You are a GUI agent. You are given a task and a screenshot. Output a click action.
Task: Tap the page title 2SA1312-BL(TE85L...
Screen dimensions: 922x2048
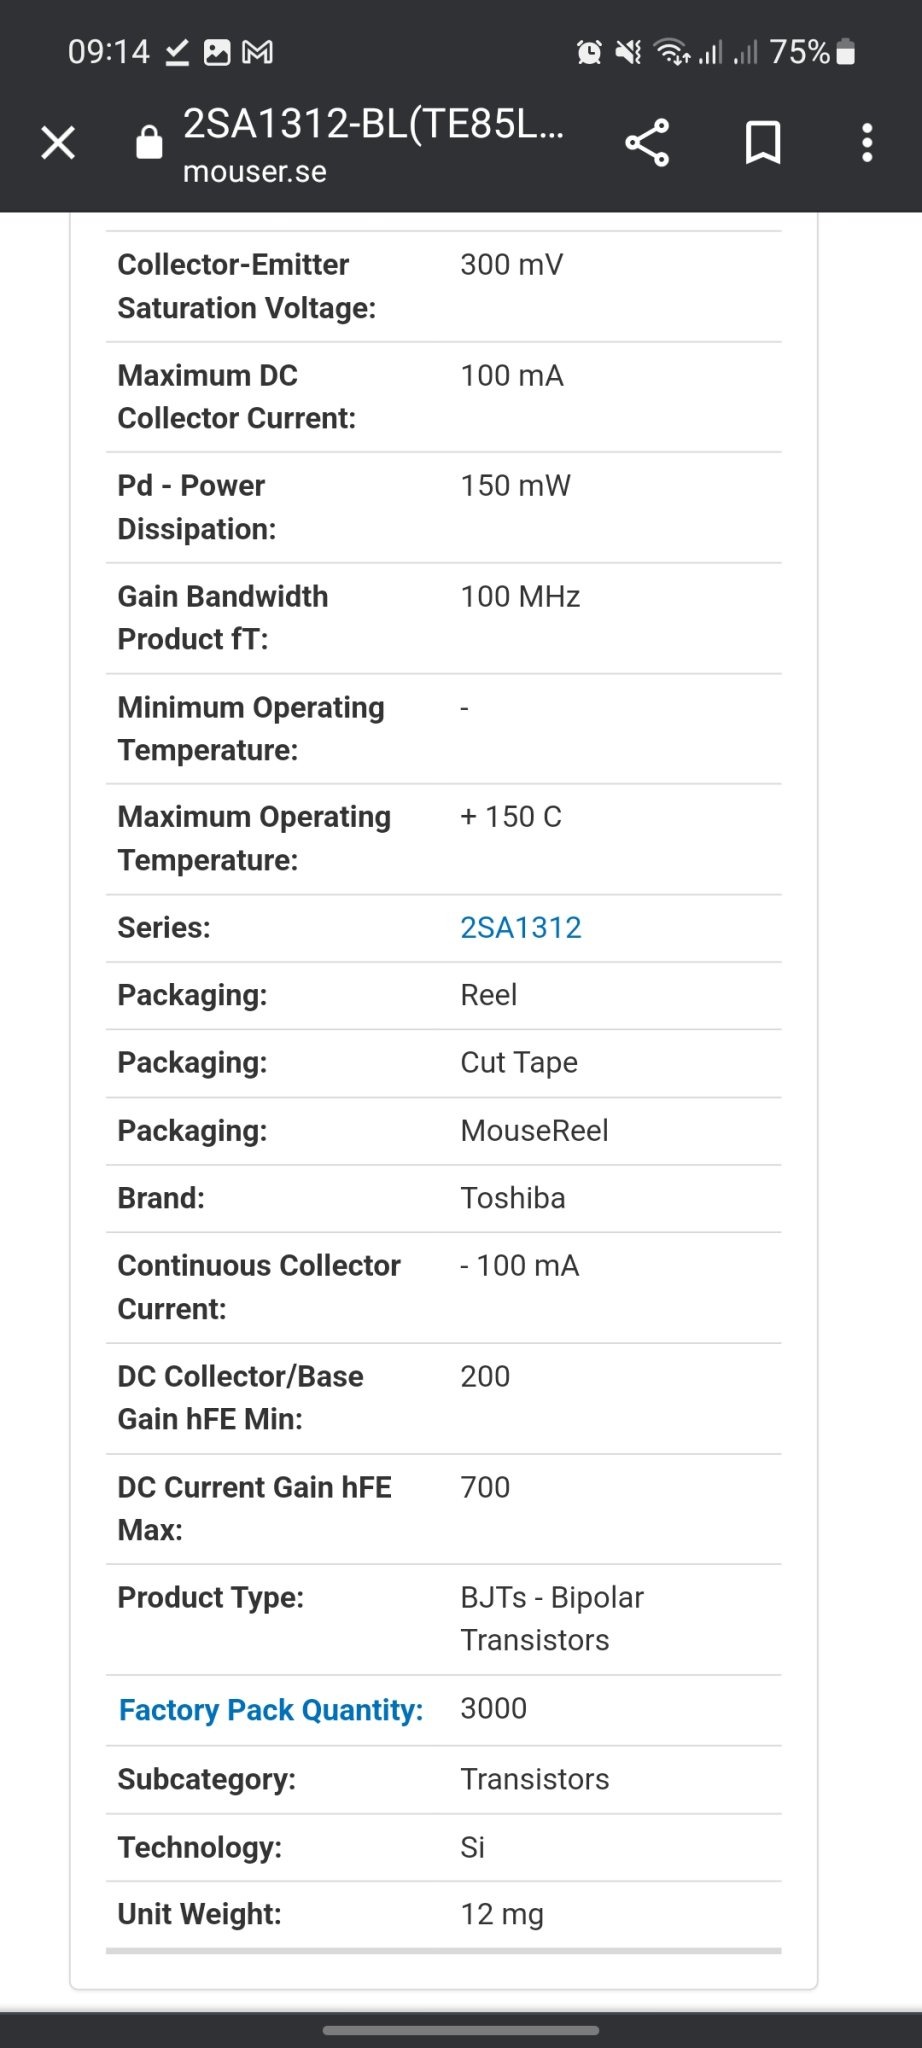(x=373, y=124)
